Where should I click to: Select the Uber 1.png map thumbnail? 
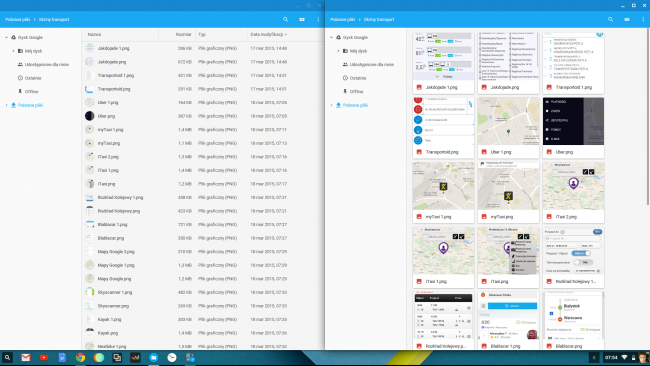click(508, 128)
